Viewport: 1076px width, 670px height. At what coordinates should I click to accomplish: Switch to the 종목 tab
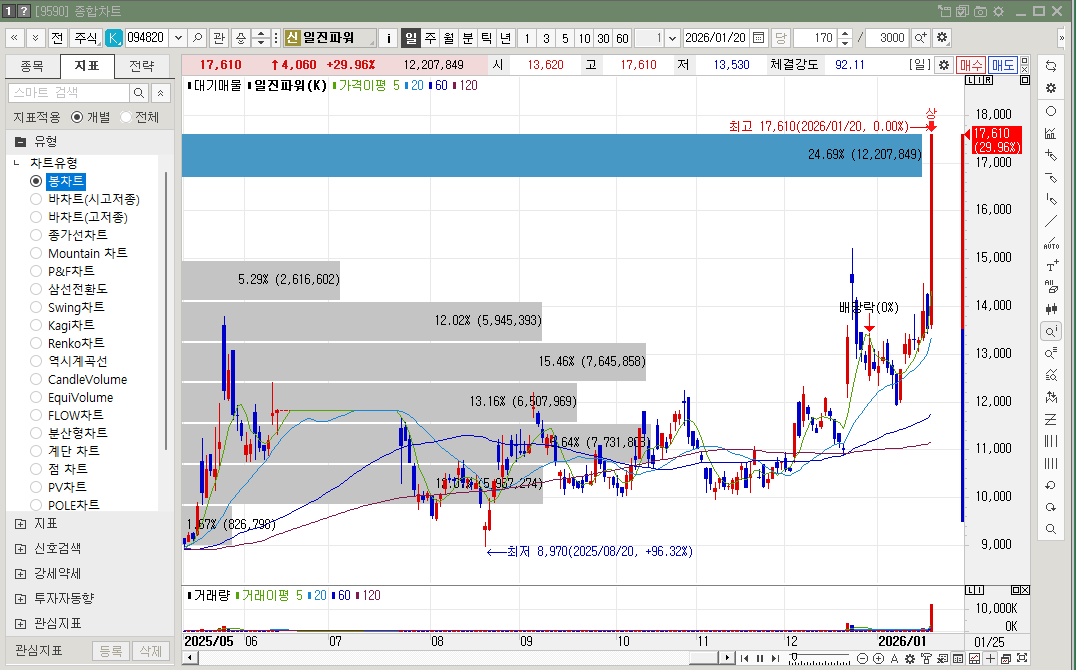coord(32,66)
